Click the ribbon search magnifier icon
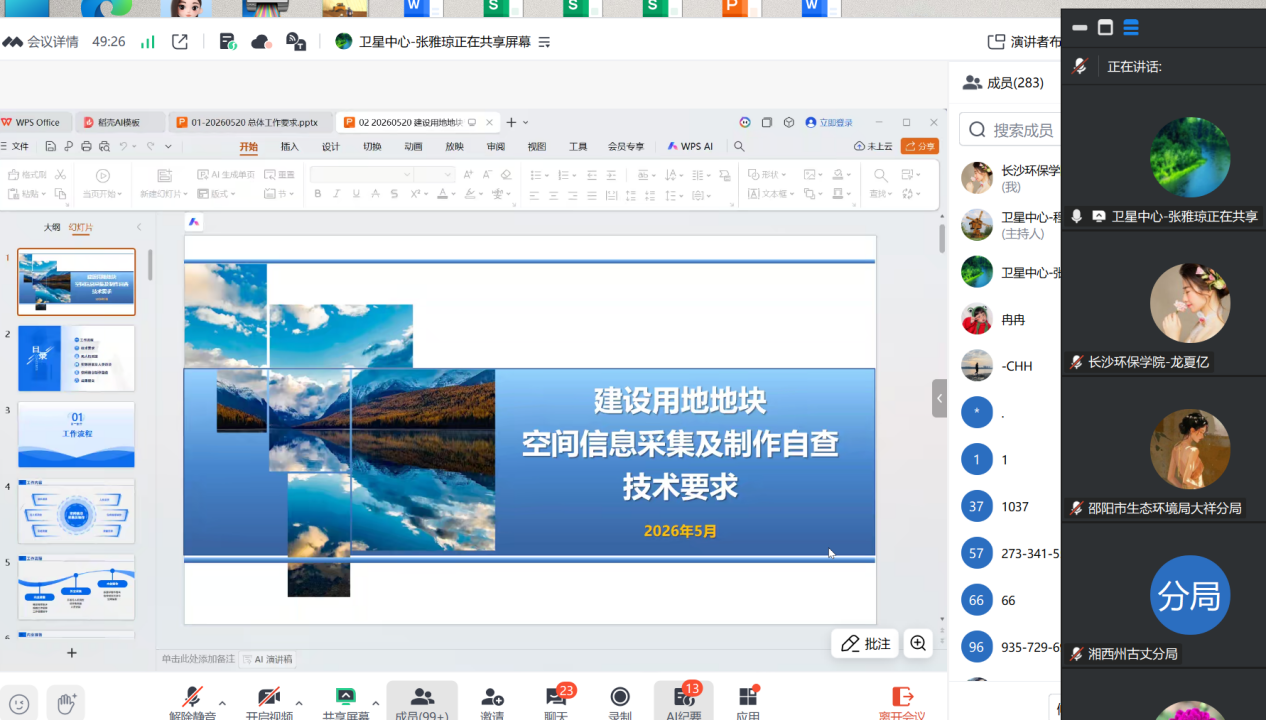Screen dimensions: 1266x720 pyautogui.click(x=739, y=146)
